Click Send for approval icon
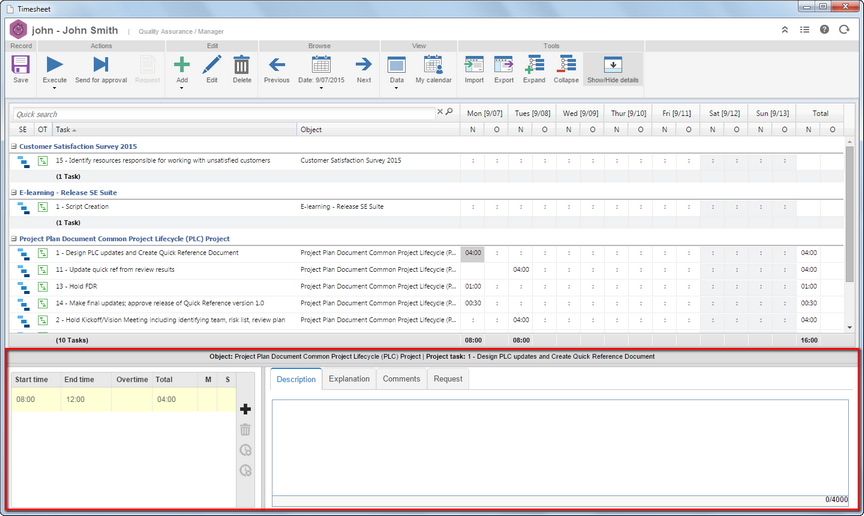This screenshot has height=516, width=864. [x=101, y=65]
